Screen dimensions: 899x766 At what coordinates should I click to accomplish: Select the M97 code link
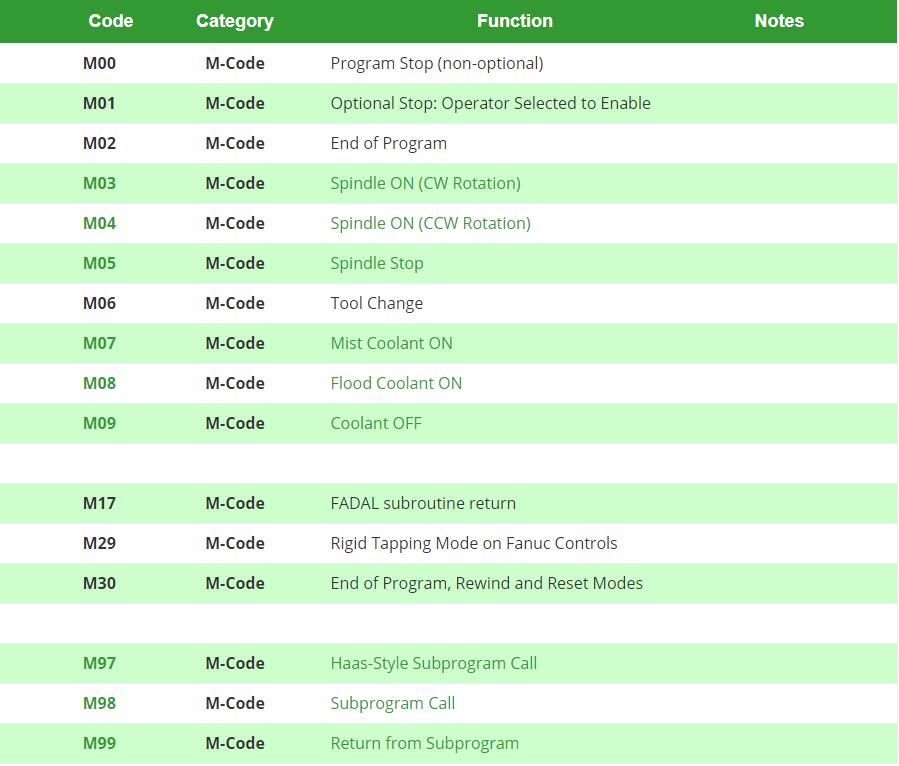(100, 663)
